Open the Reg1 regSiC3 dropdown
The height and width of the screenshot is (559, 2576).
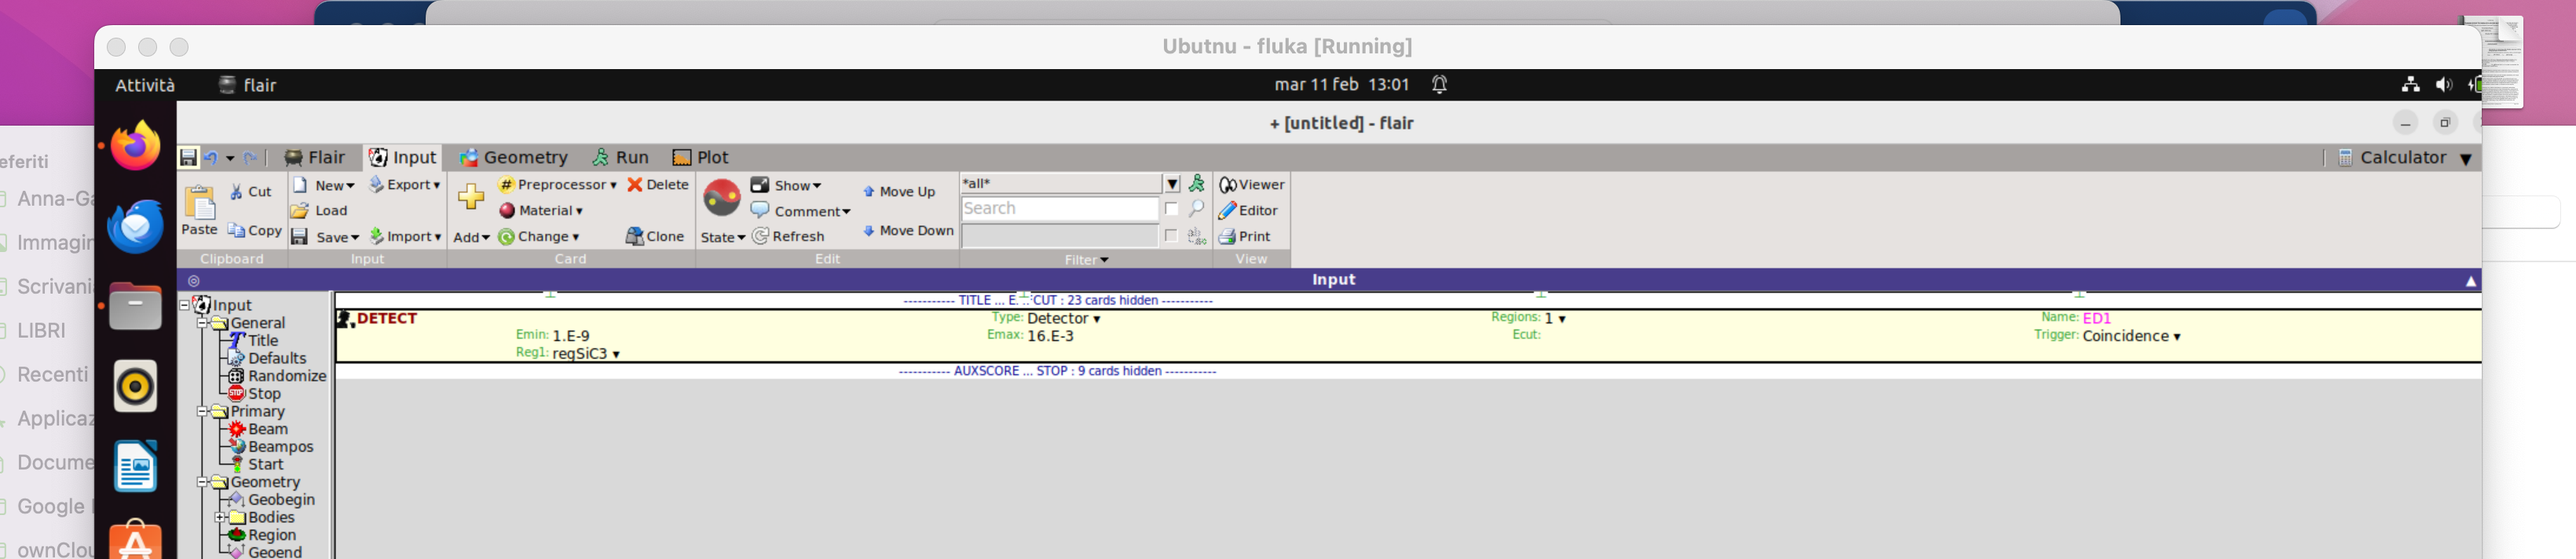pyautogui.click(x=585, y=353)
